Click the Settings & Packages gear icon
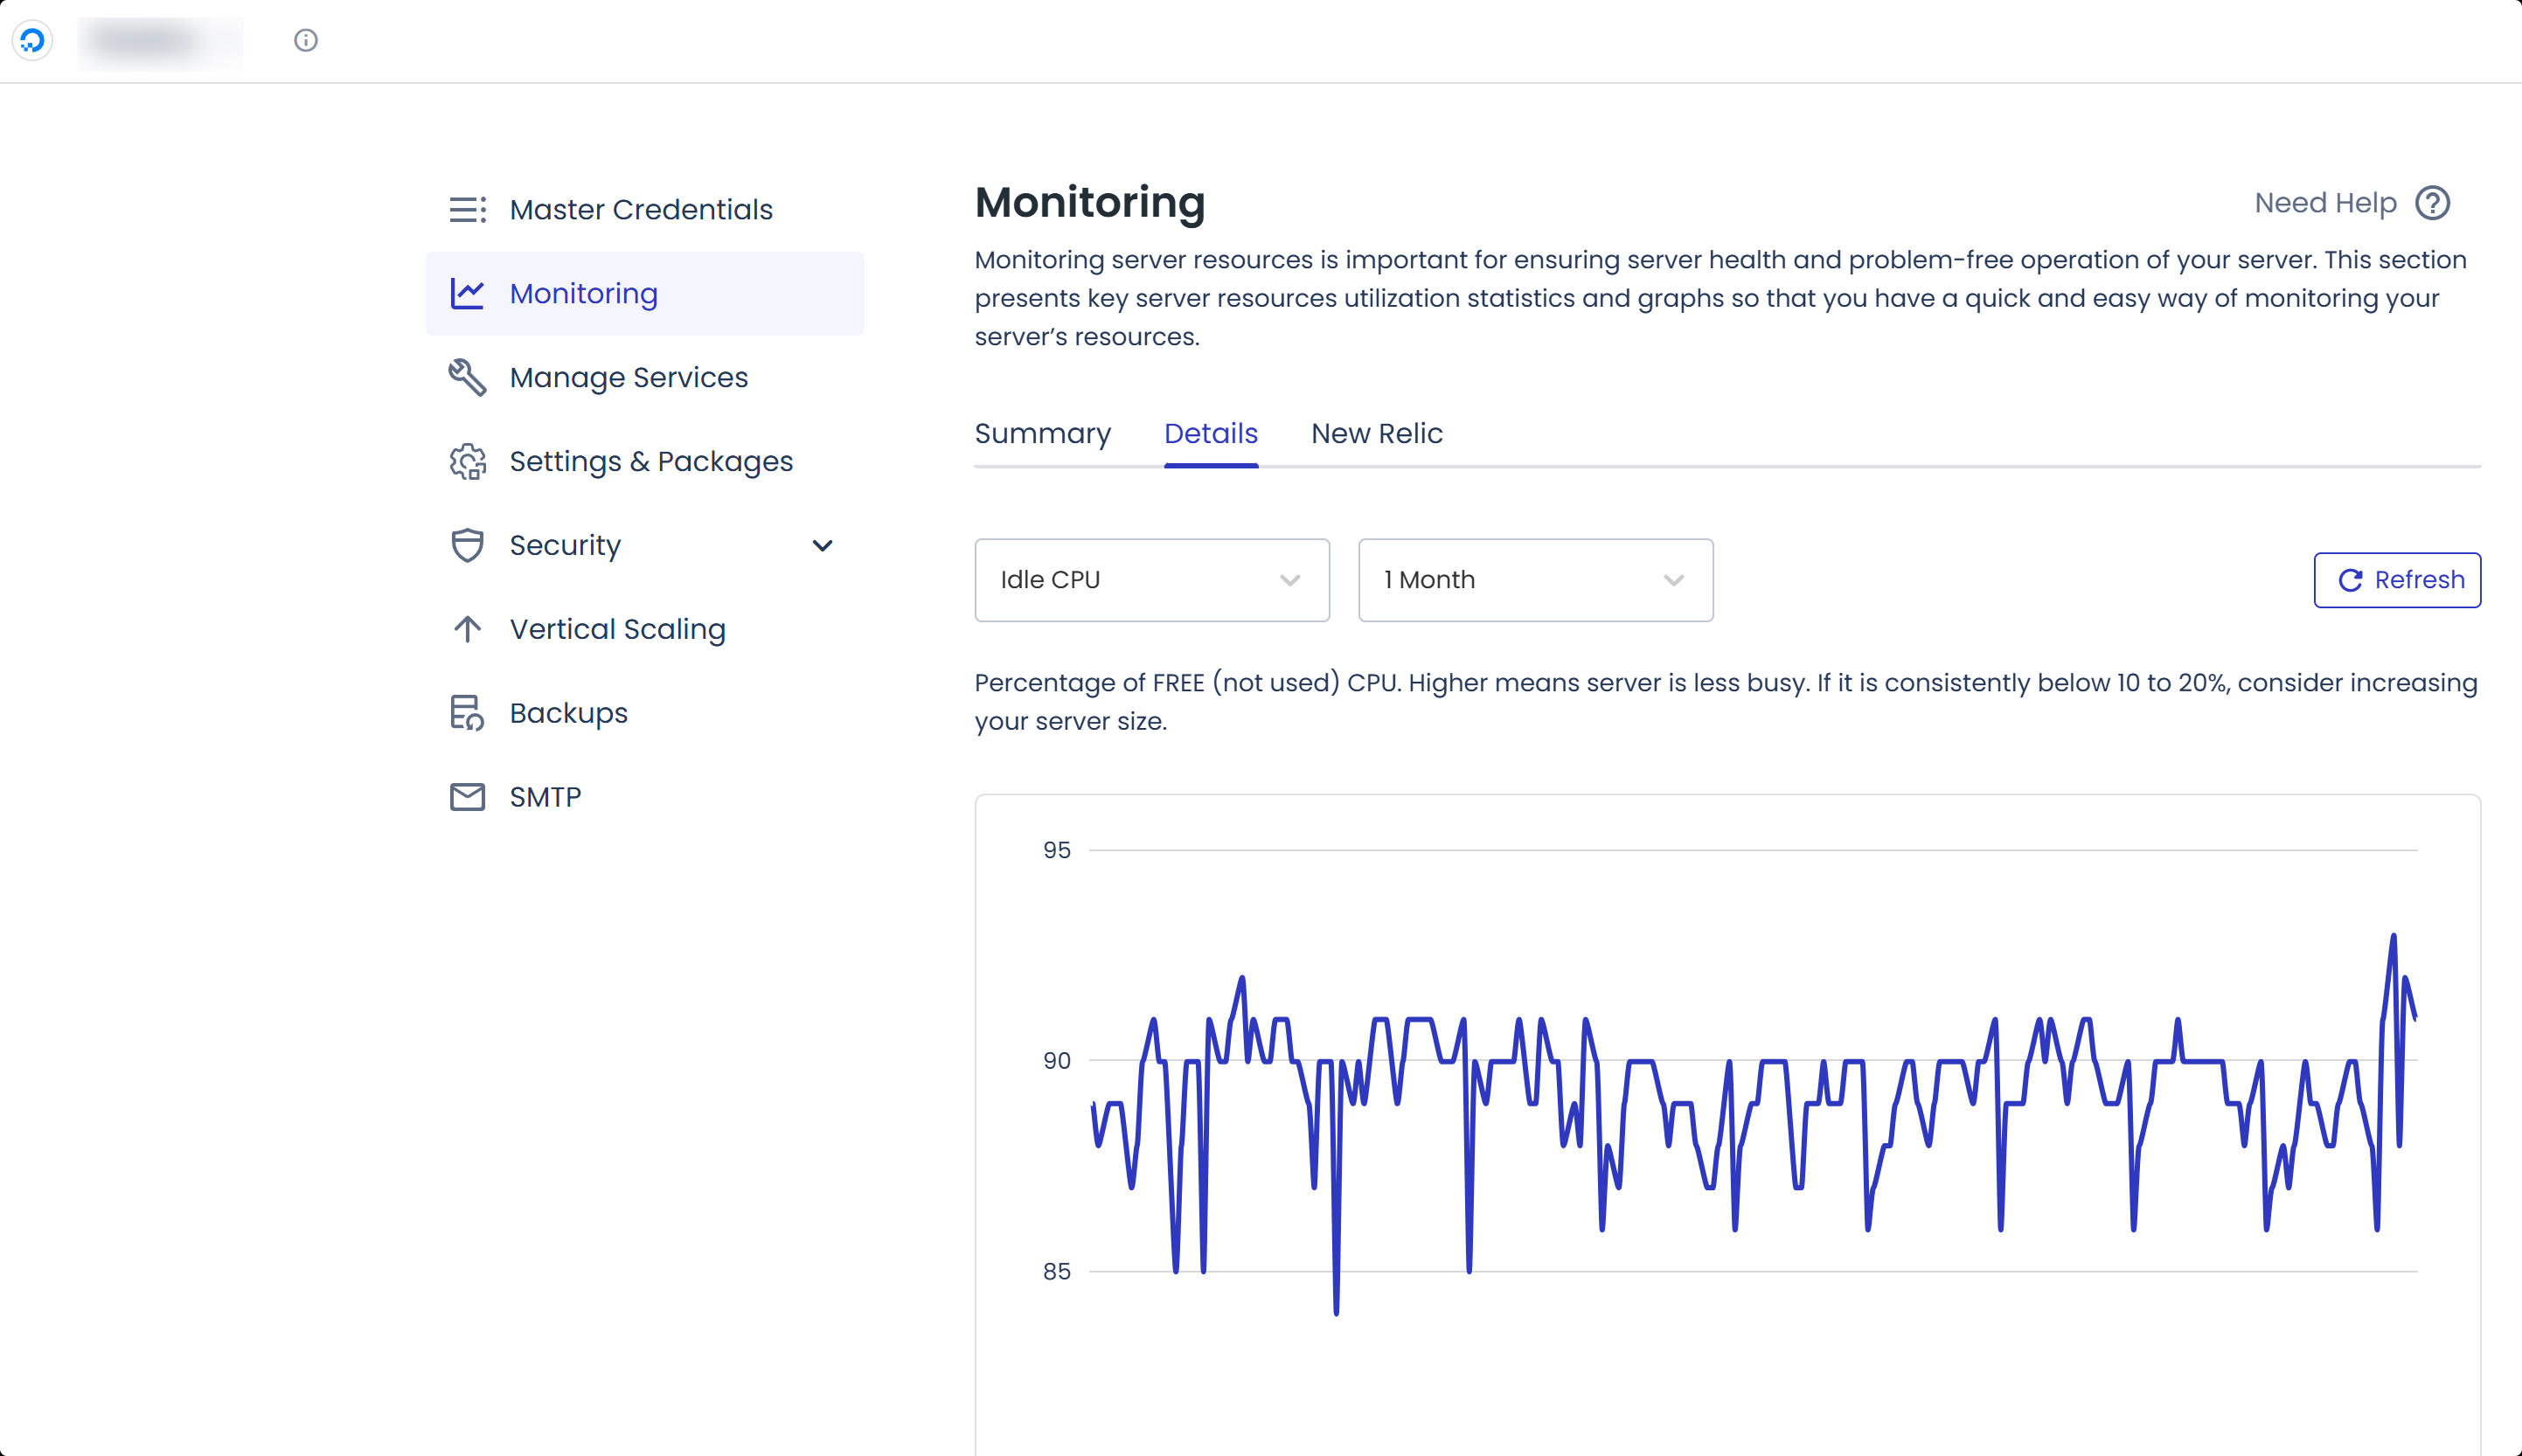Viewport: 2522px width, 1456px height. point(467,462)
